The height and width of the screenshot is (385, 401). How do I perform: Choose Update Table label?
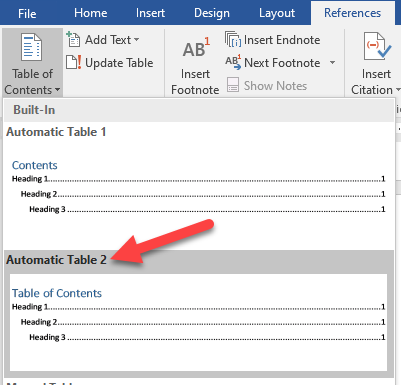tap(119, 63)
